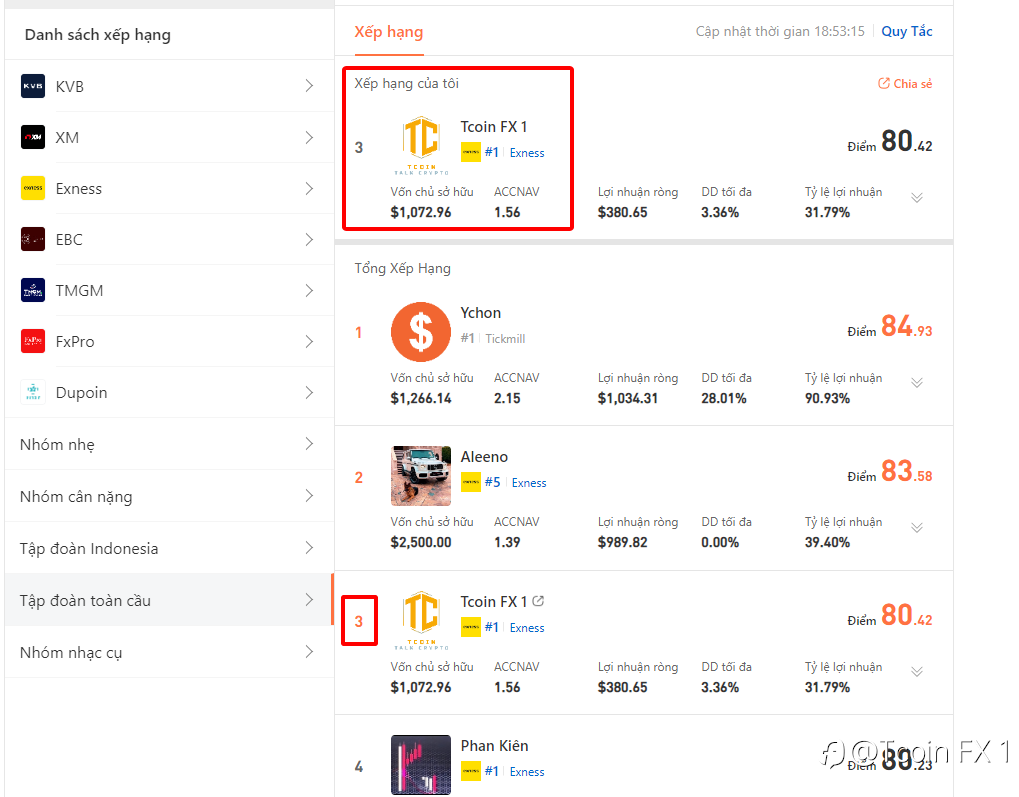Image resolution: width=1019 pixels, height=797 pixels.
Task: Click Ychon's score 84.93
Action: pos(907,326)
